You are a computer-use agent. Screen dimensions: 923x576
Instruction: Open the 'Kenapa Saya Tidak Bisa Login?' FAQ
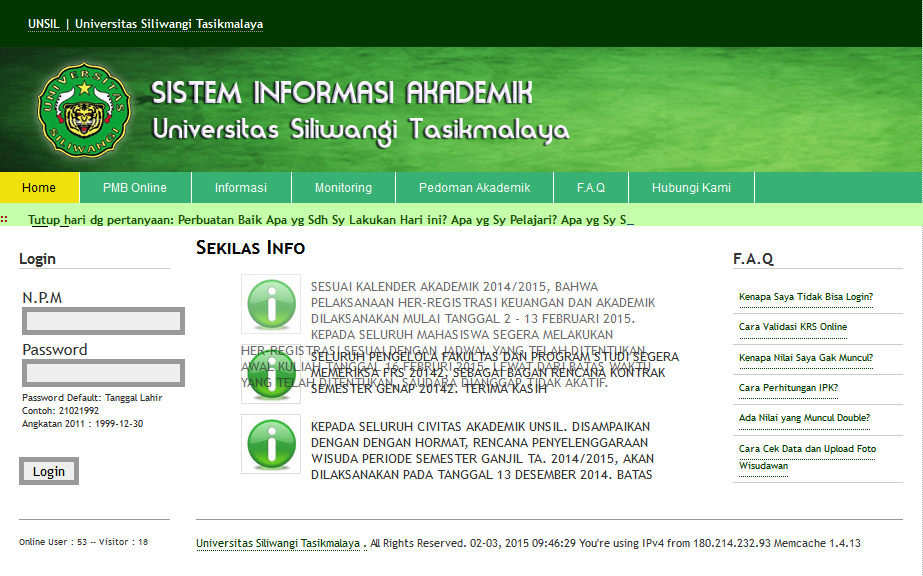pos(806,297)
